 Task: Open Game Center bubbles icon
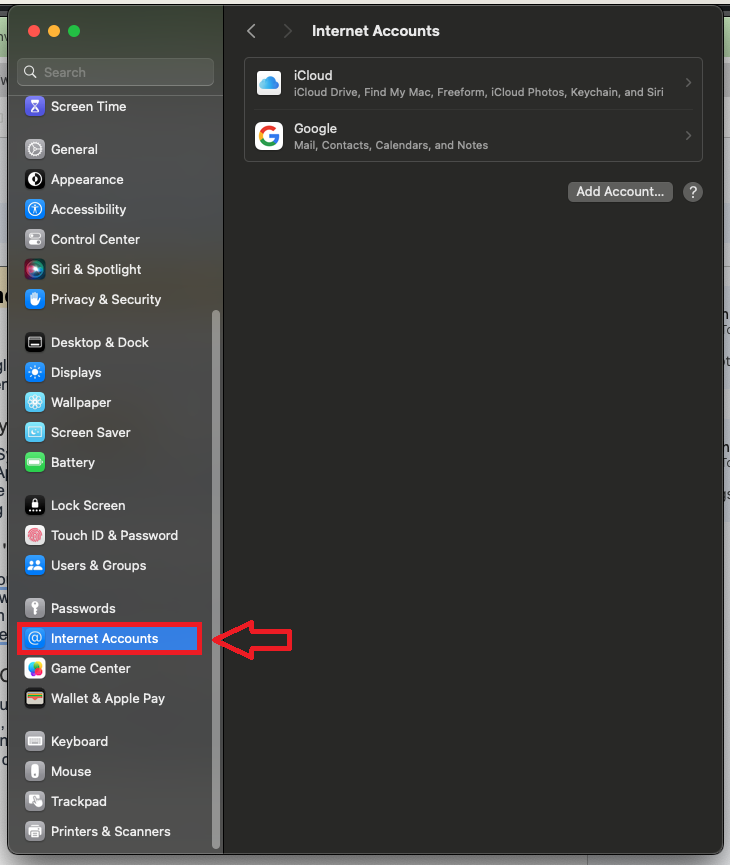[35, 668]
